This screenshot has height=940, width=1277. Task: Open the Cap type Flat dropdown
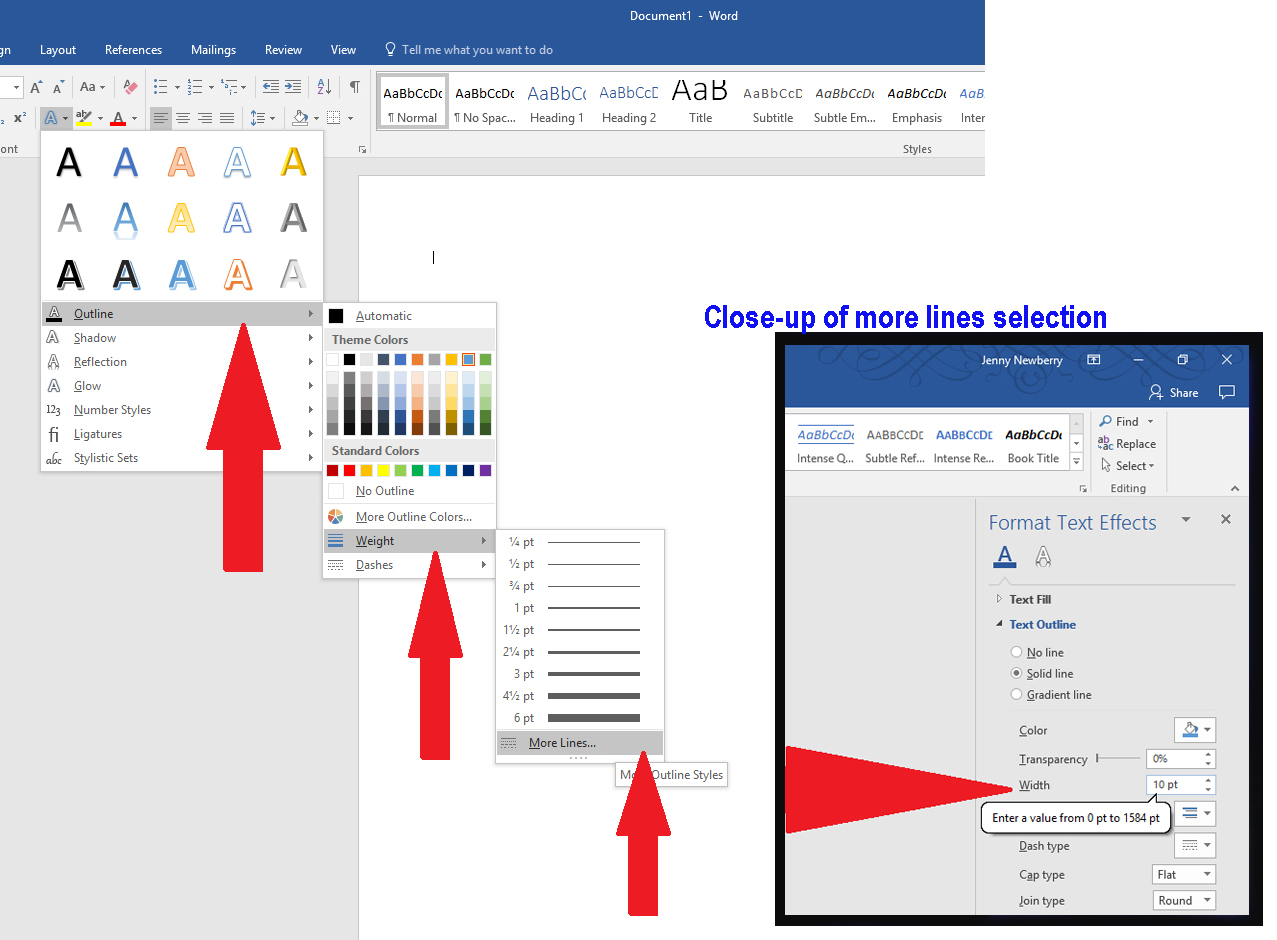(1184, 874)
